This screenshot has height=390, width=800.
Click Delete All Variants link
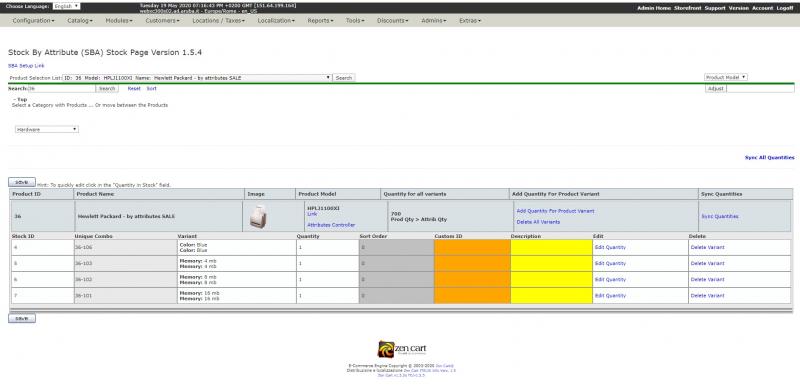(538, 222)
